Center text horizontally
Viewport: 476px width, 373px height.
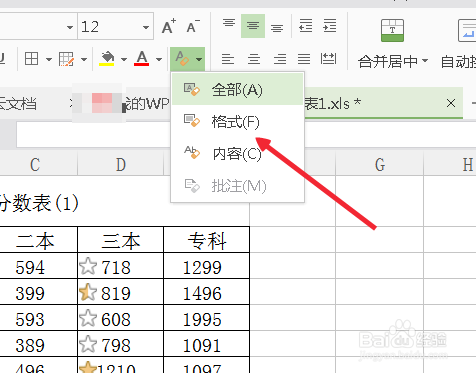pos(254,59)
